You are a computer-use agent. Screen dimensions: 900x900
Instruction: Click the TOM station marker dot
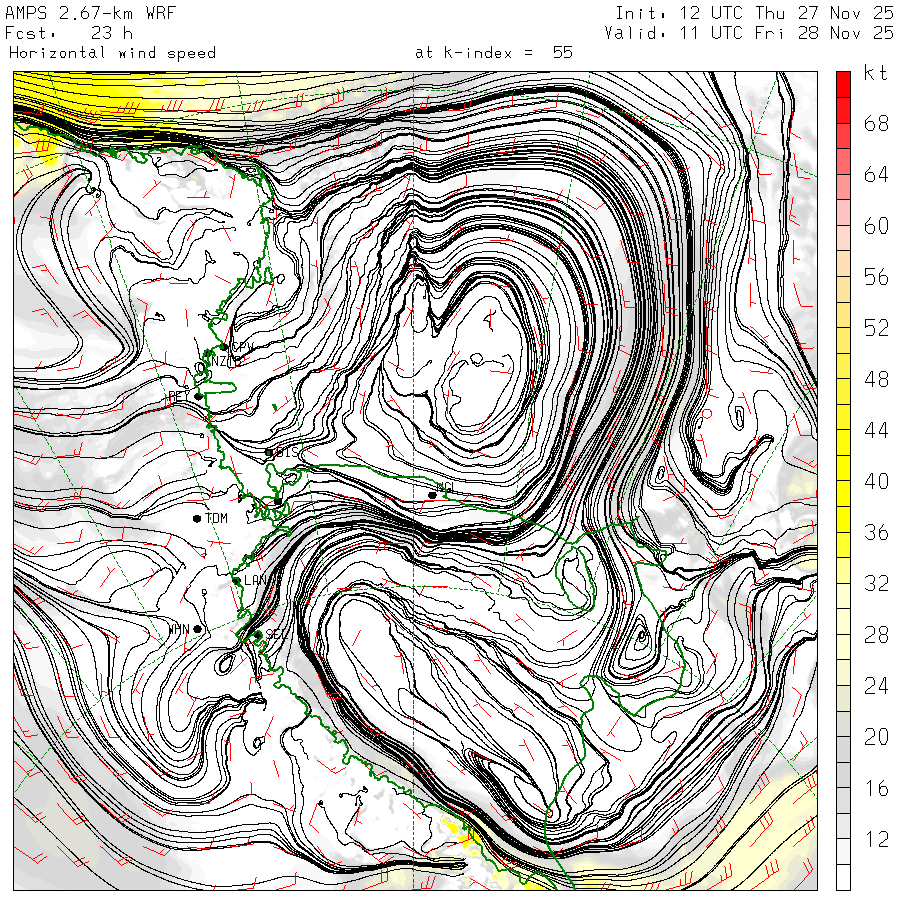pos(197,519)
